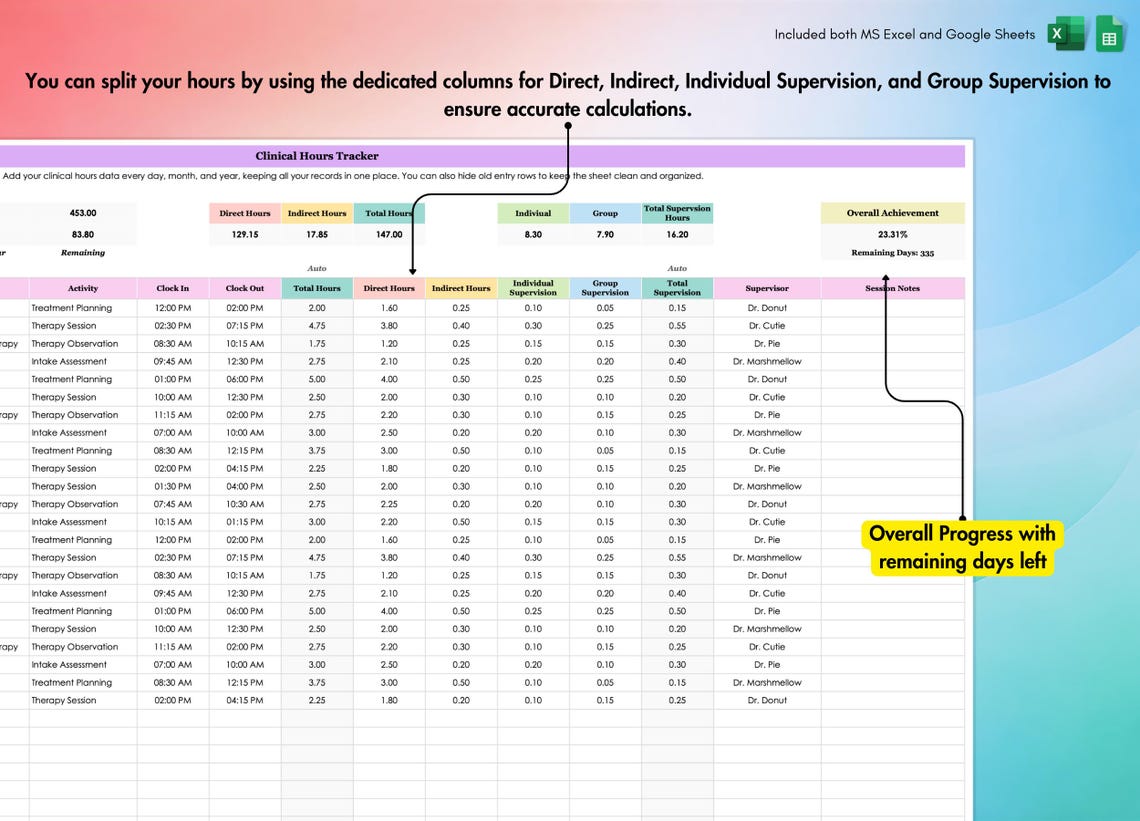Select Dr. Cutie in the 11:15 AM row
Screen dimensions: 1140x821
pos(767,646)
